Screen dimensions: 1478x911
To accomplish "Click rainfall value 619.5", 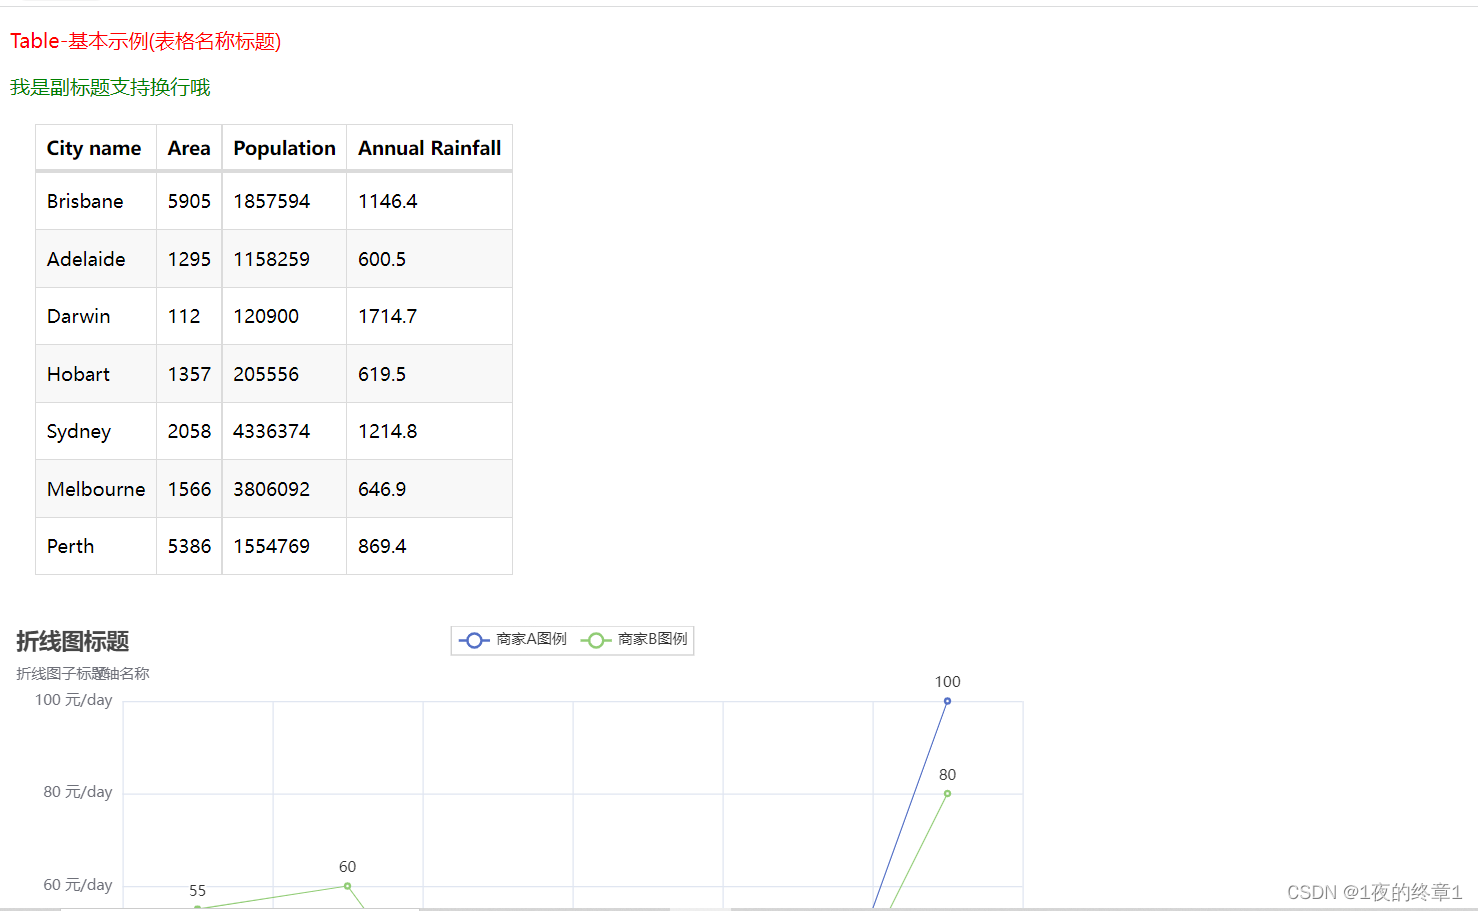I will [x=430, y=374].
